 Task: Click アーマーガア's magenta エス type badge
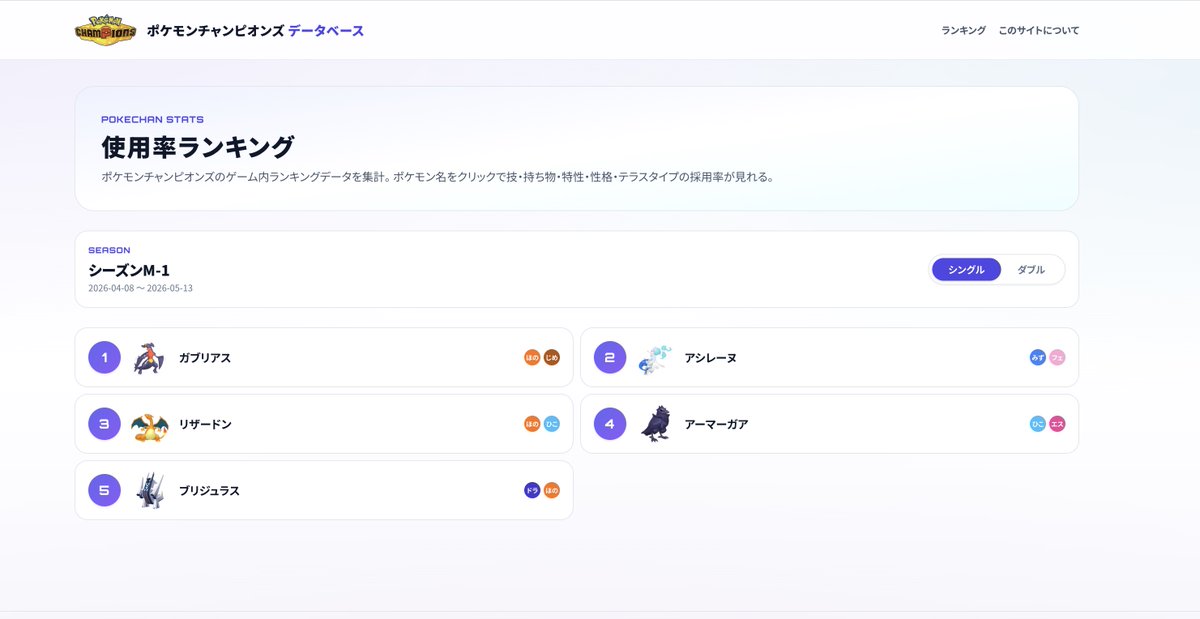pyautogui.click(x=1057, y=424)
